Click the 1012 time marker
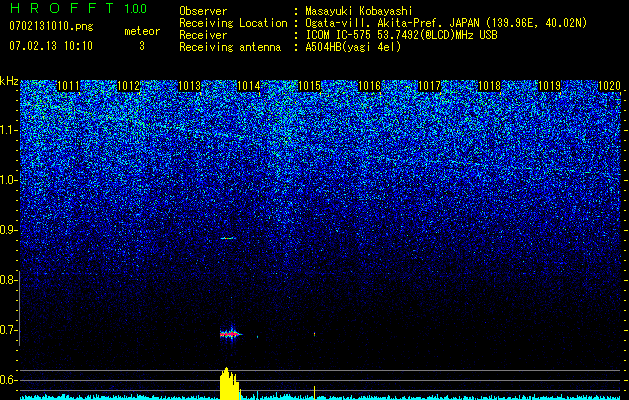The width and height of the screenshot is (629, 400). [129, 86]
